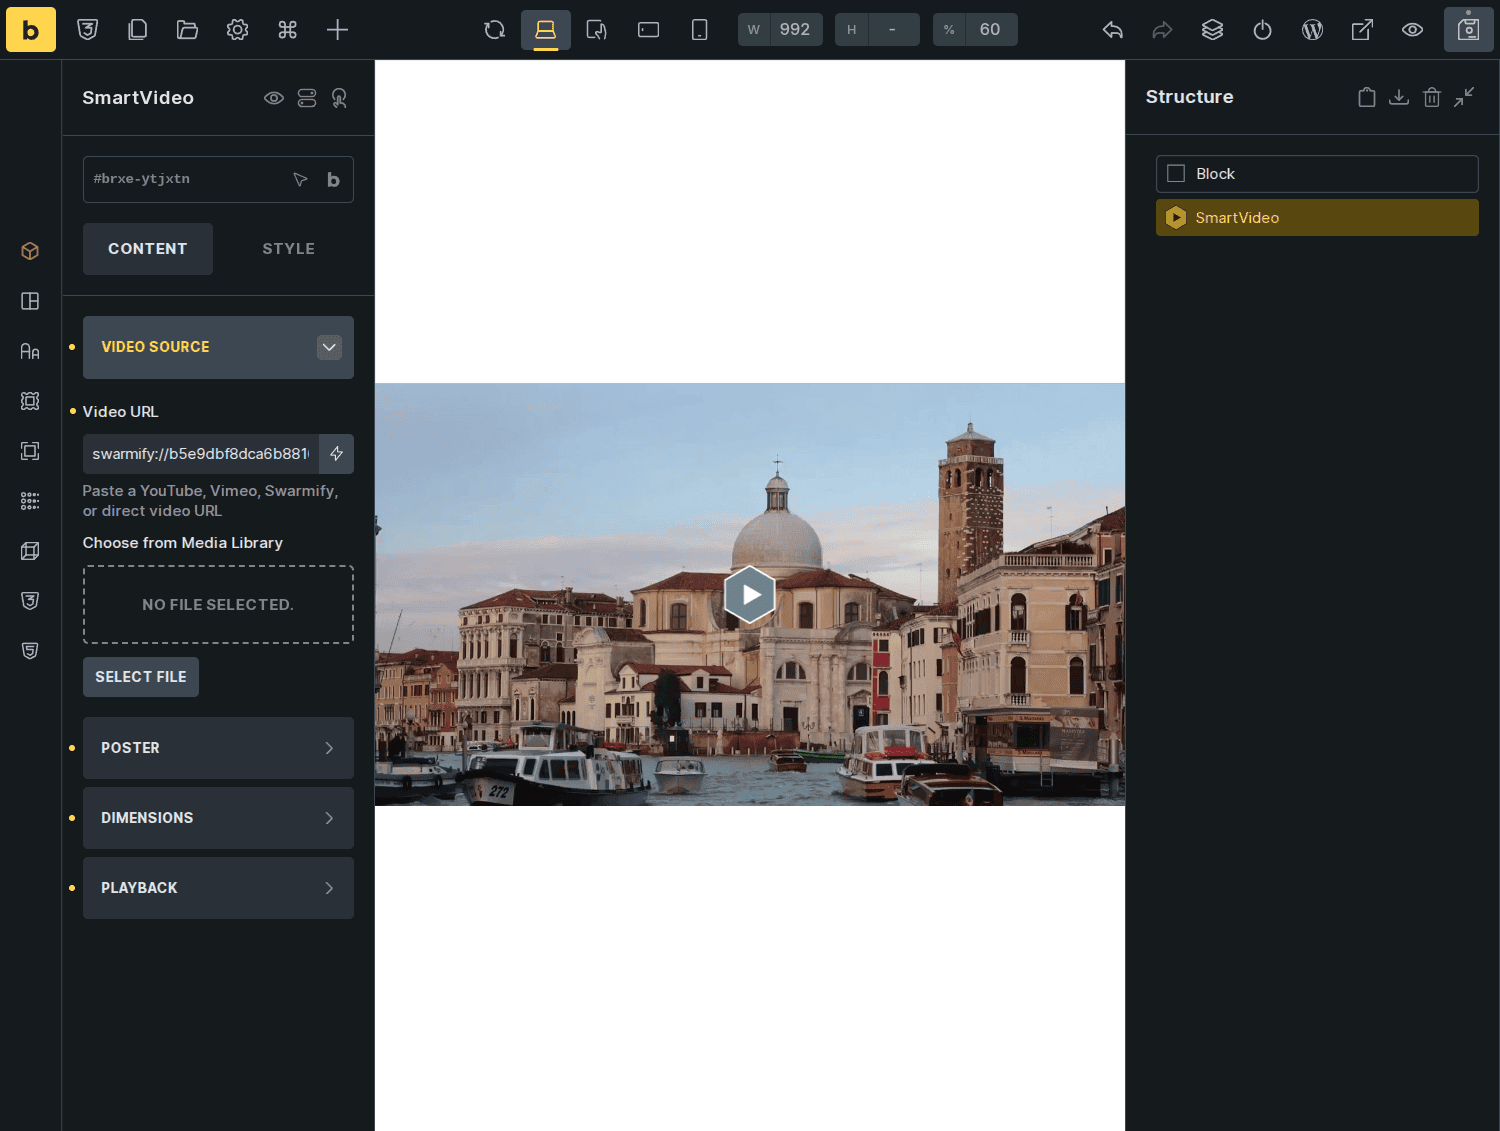Viewport: 1500px width, 1131px height.
Task: Expand the PLAYBACK settings
Action: tap(218, 888)
